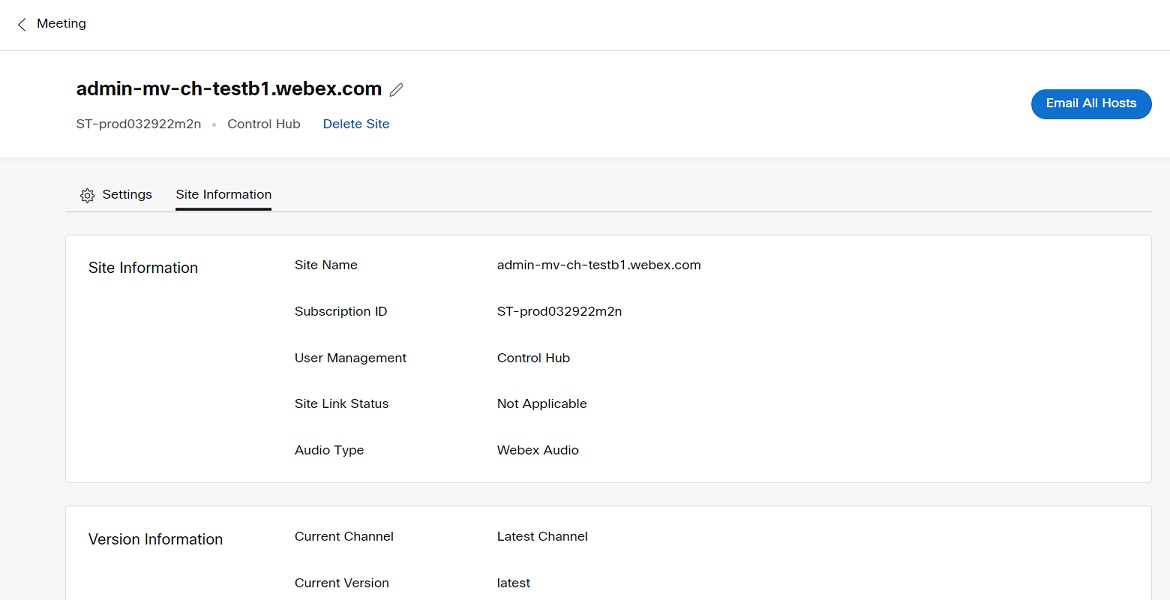Click the Delete Site link
The width and height of the screenshot is (1170, 600).
(x=356, y=124)
